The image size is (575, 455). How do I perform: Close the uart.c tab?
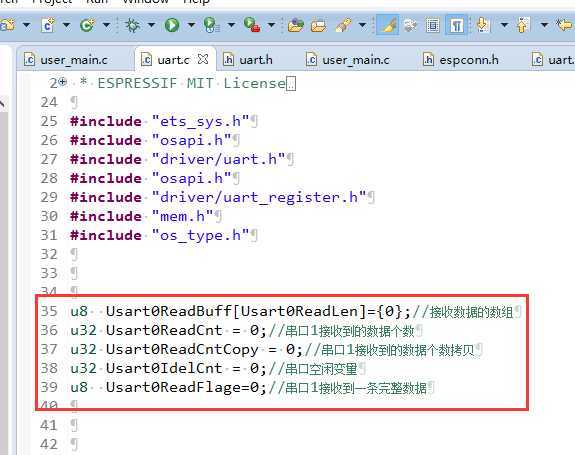click(203, 59)
